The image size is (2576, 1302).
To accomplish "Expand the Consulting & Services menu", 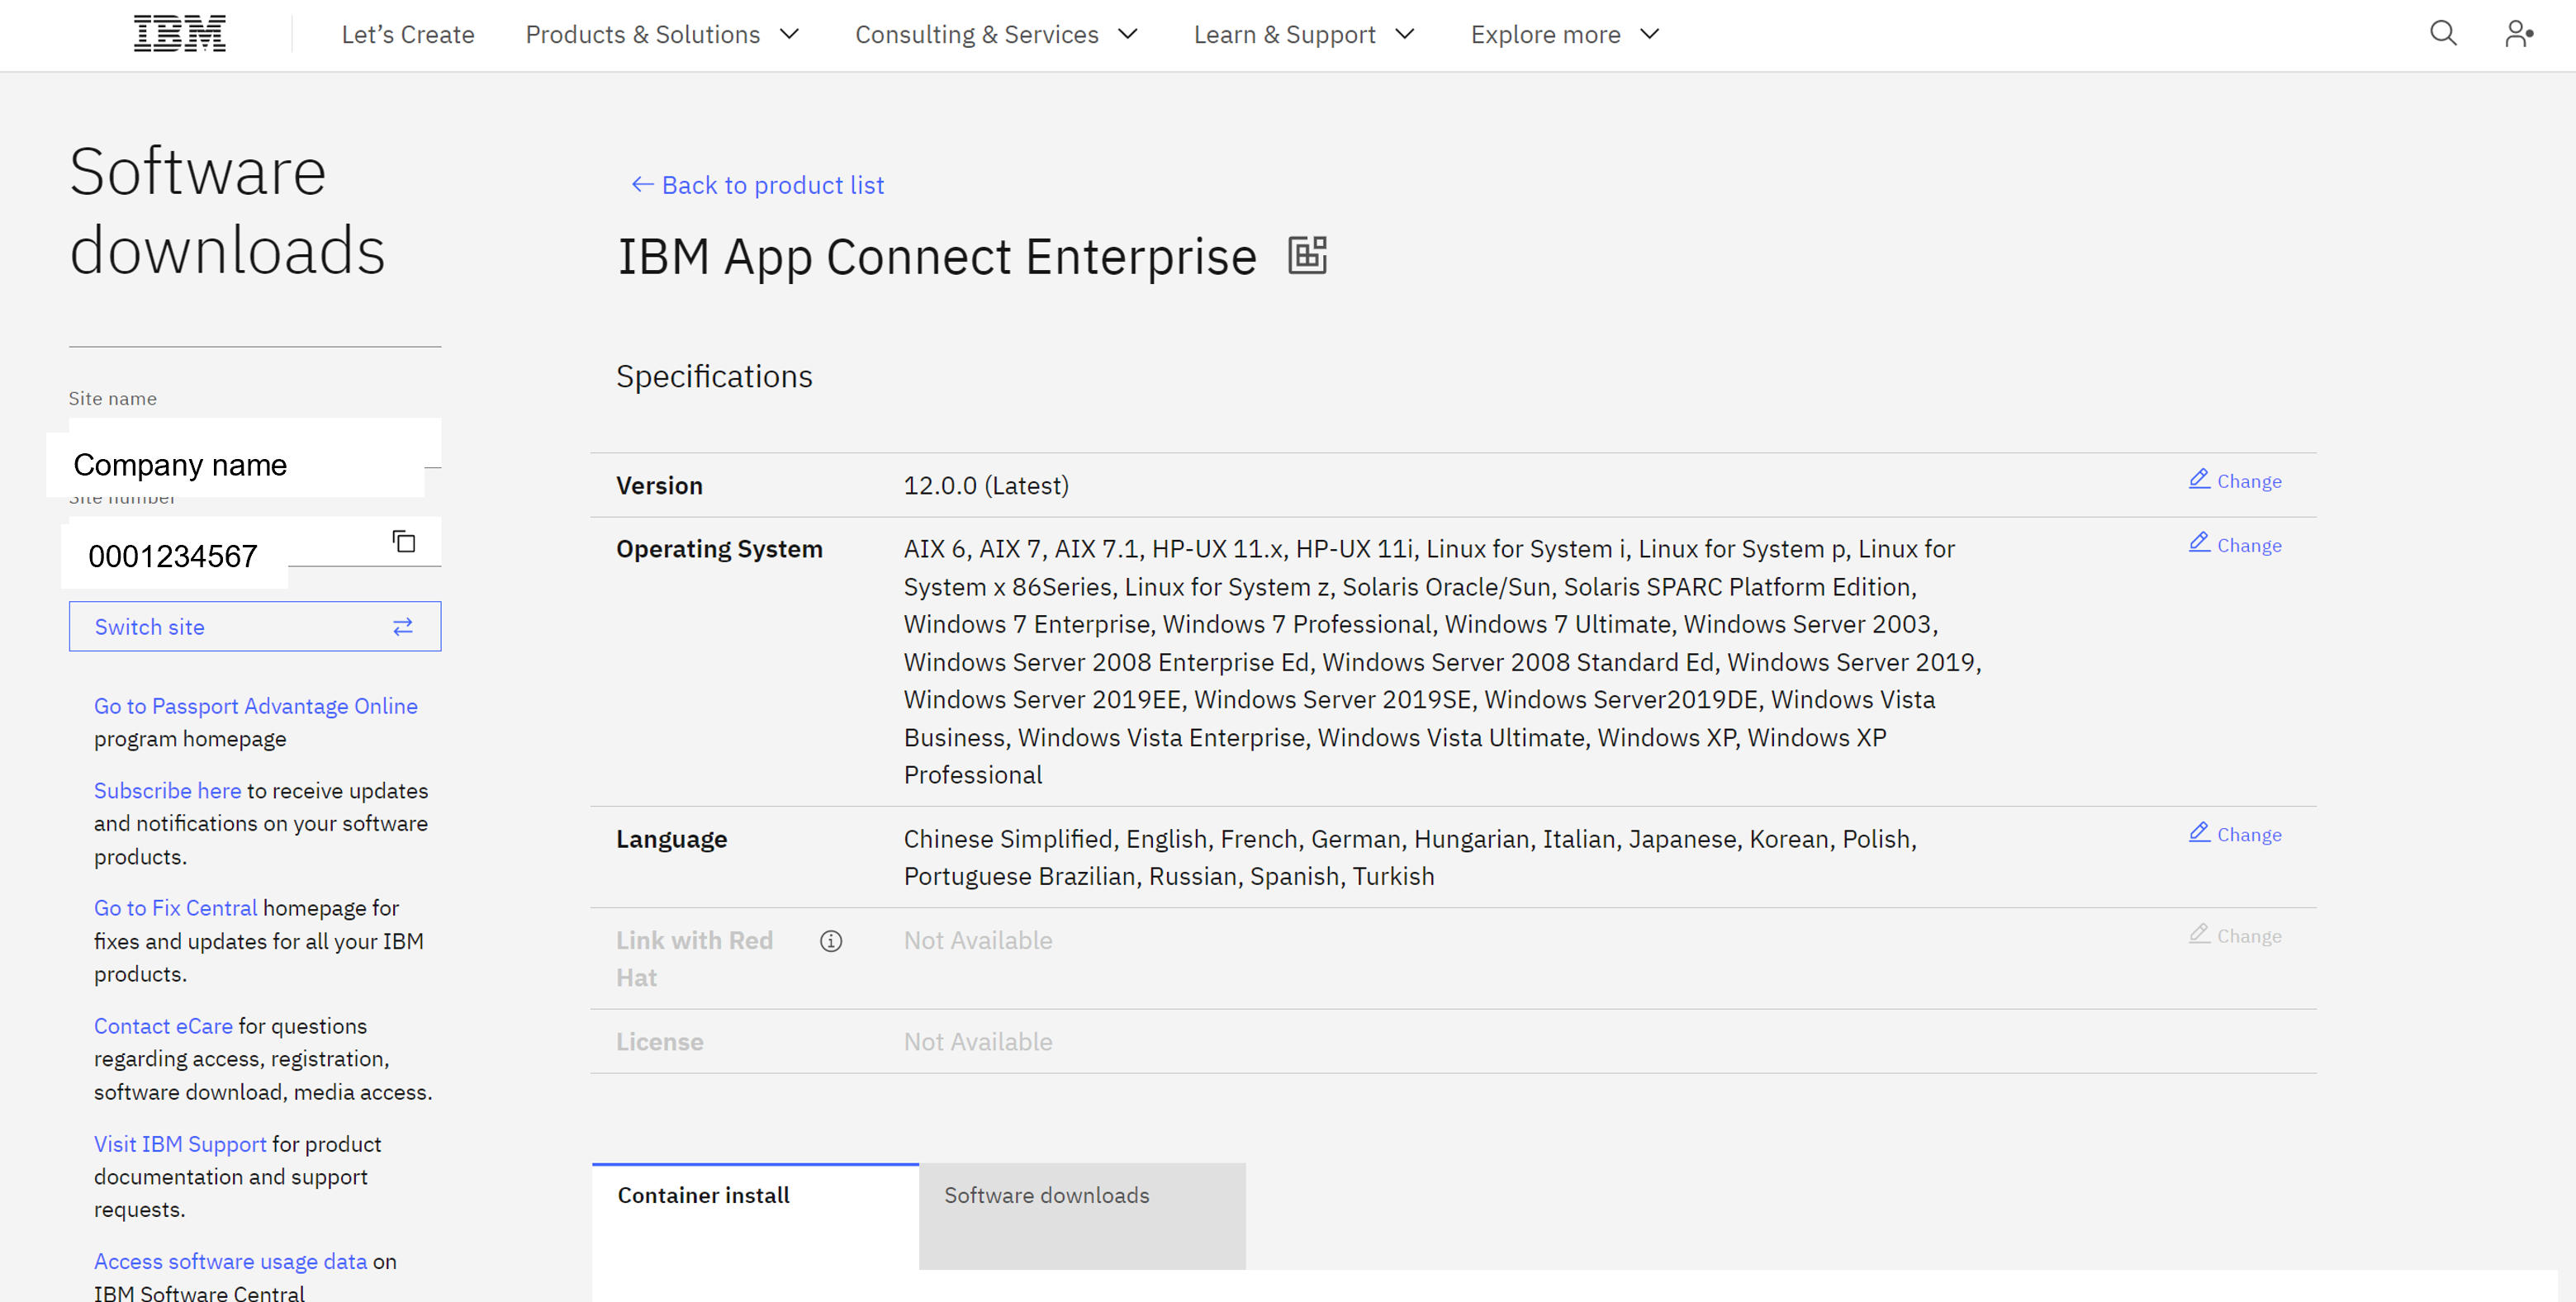I will click(x=996, y=34).
